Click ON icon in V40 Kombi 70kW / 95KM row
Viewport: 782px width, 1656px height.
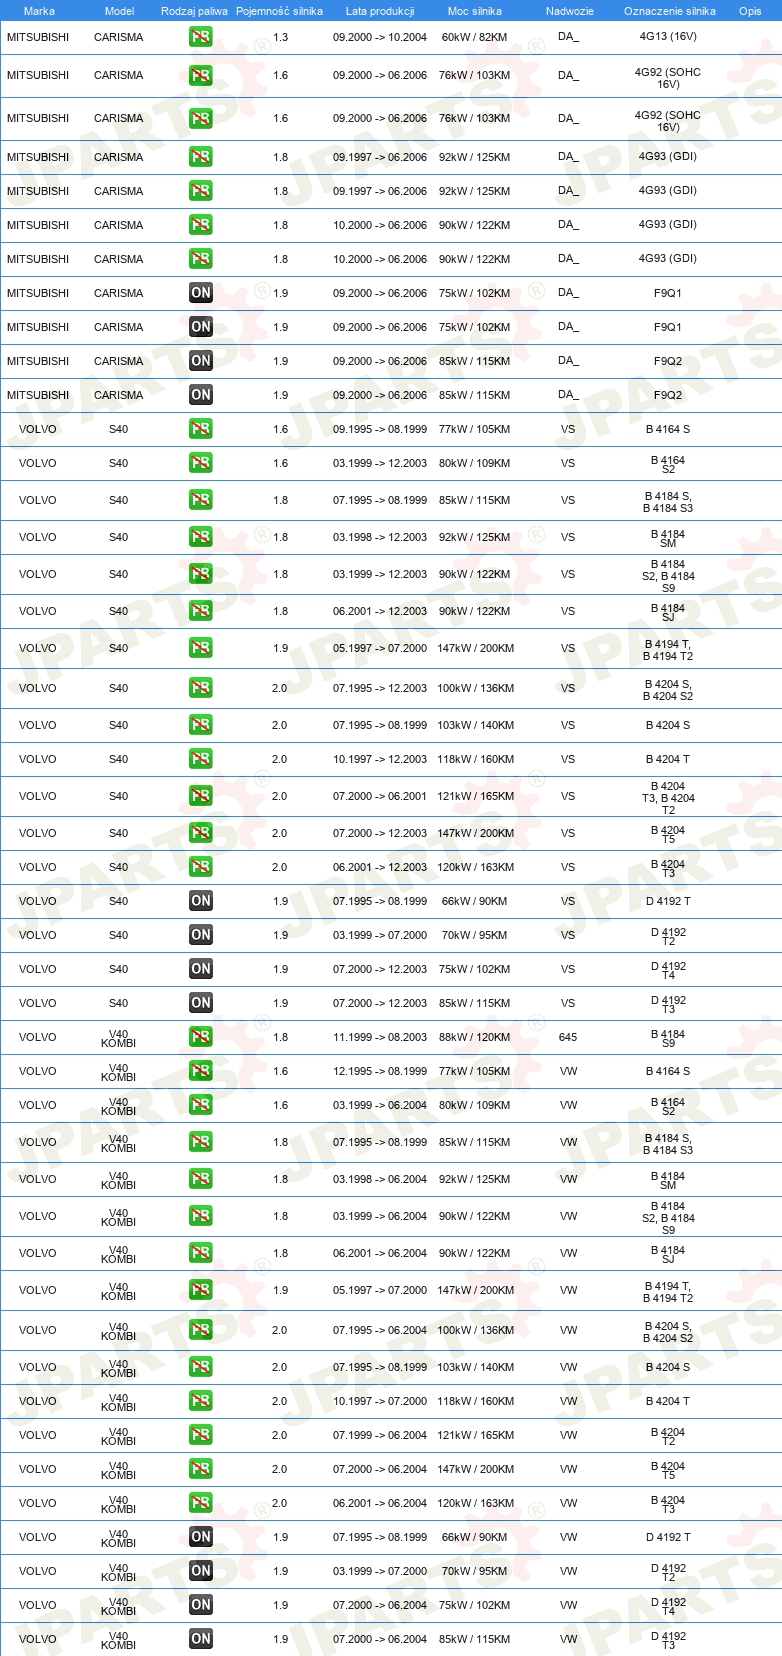(x=201, y=1571)
